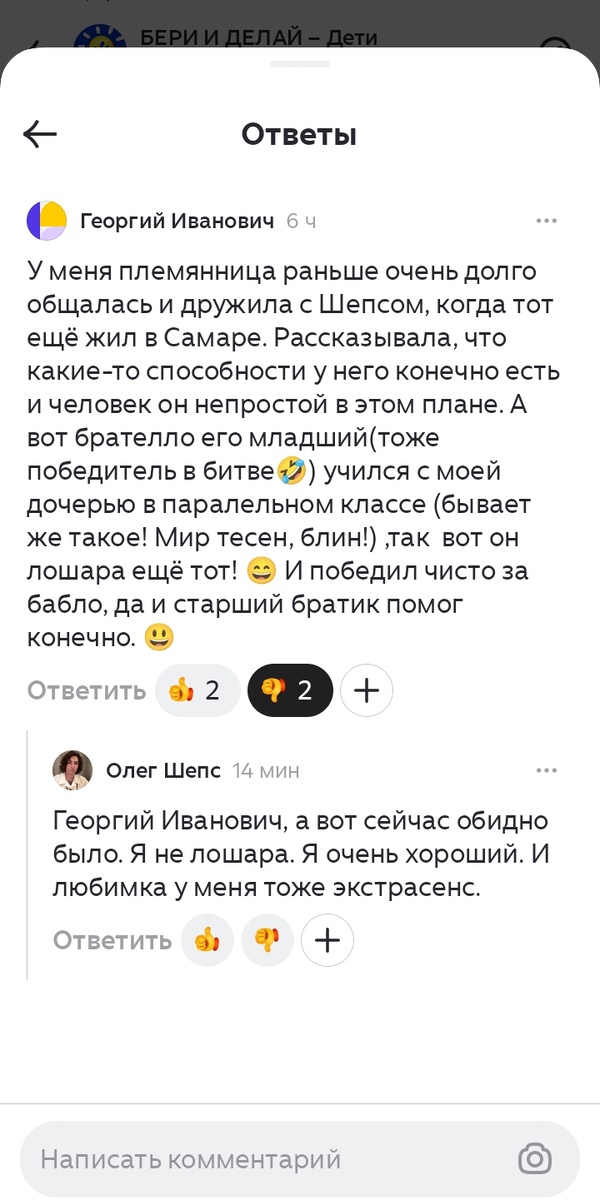Open the Ответы screen title header

pyautogui.click(x=299, y=133)
